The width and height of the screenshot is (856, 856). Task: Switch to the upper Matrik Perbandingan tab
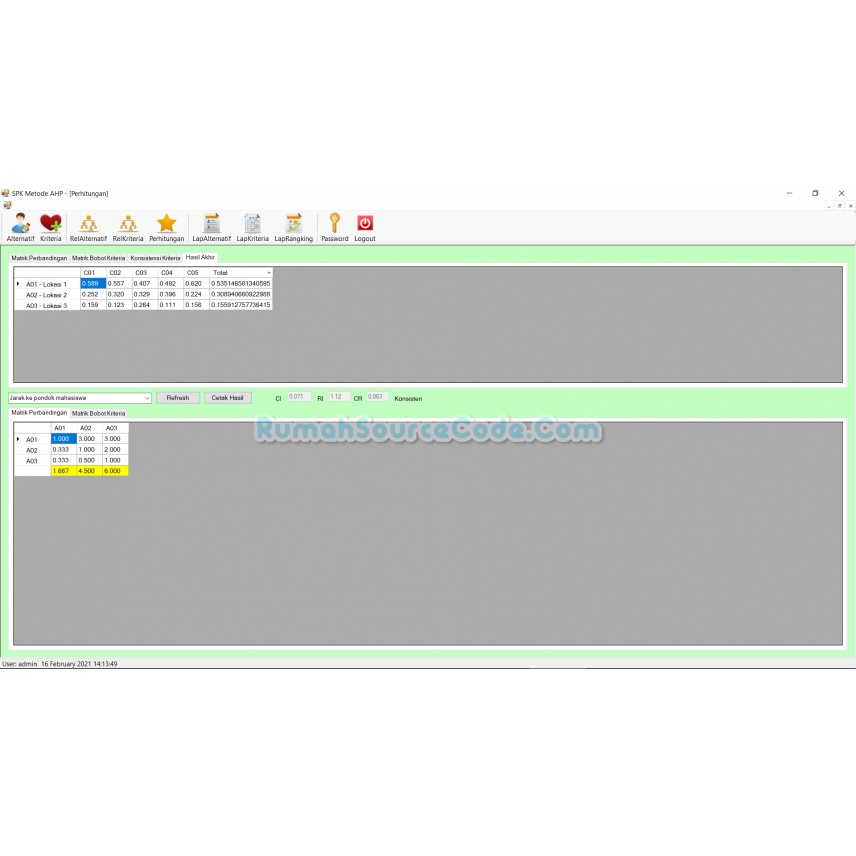(39, 257)
